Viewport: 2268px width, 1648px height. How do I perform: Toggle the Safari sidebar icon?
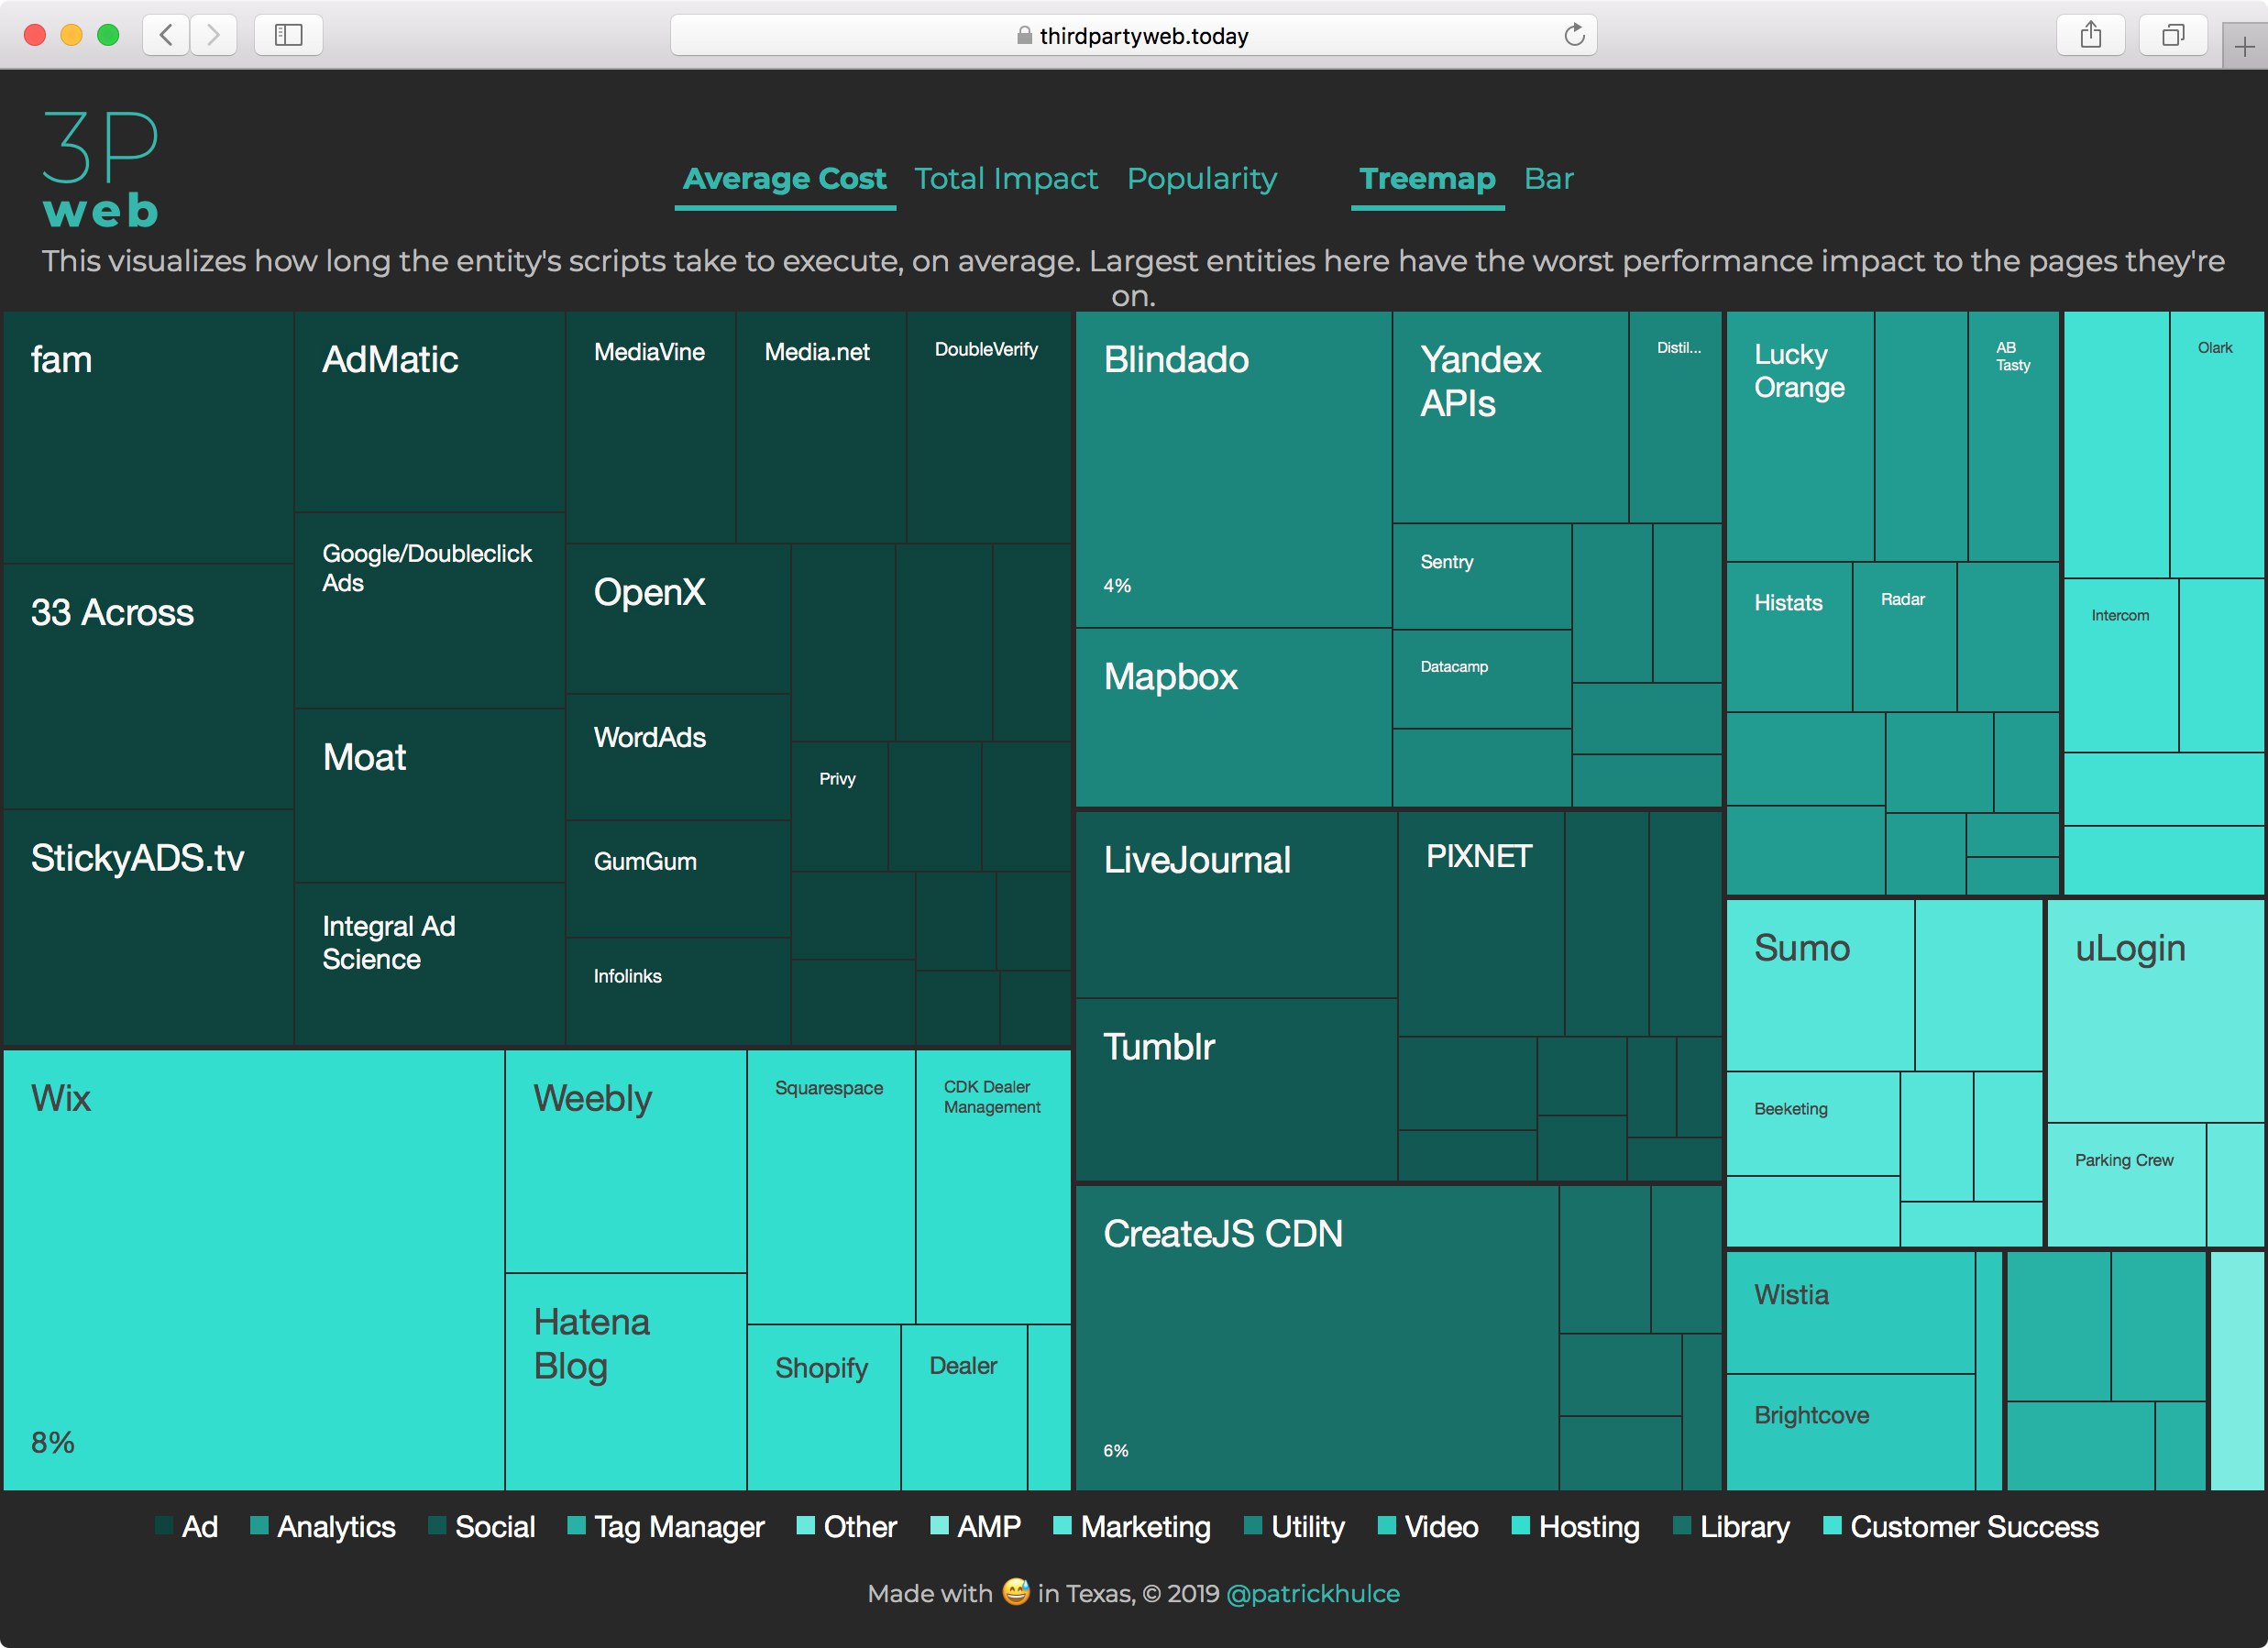point(288,35)
